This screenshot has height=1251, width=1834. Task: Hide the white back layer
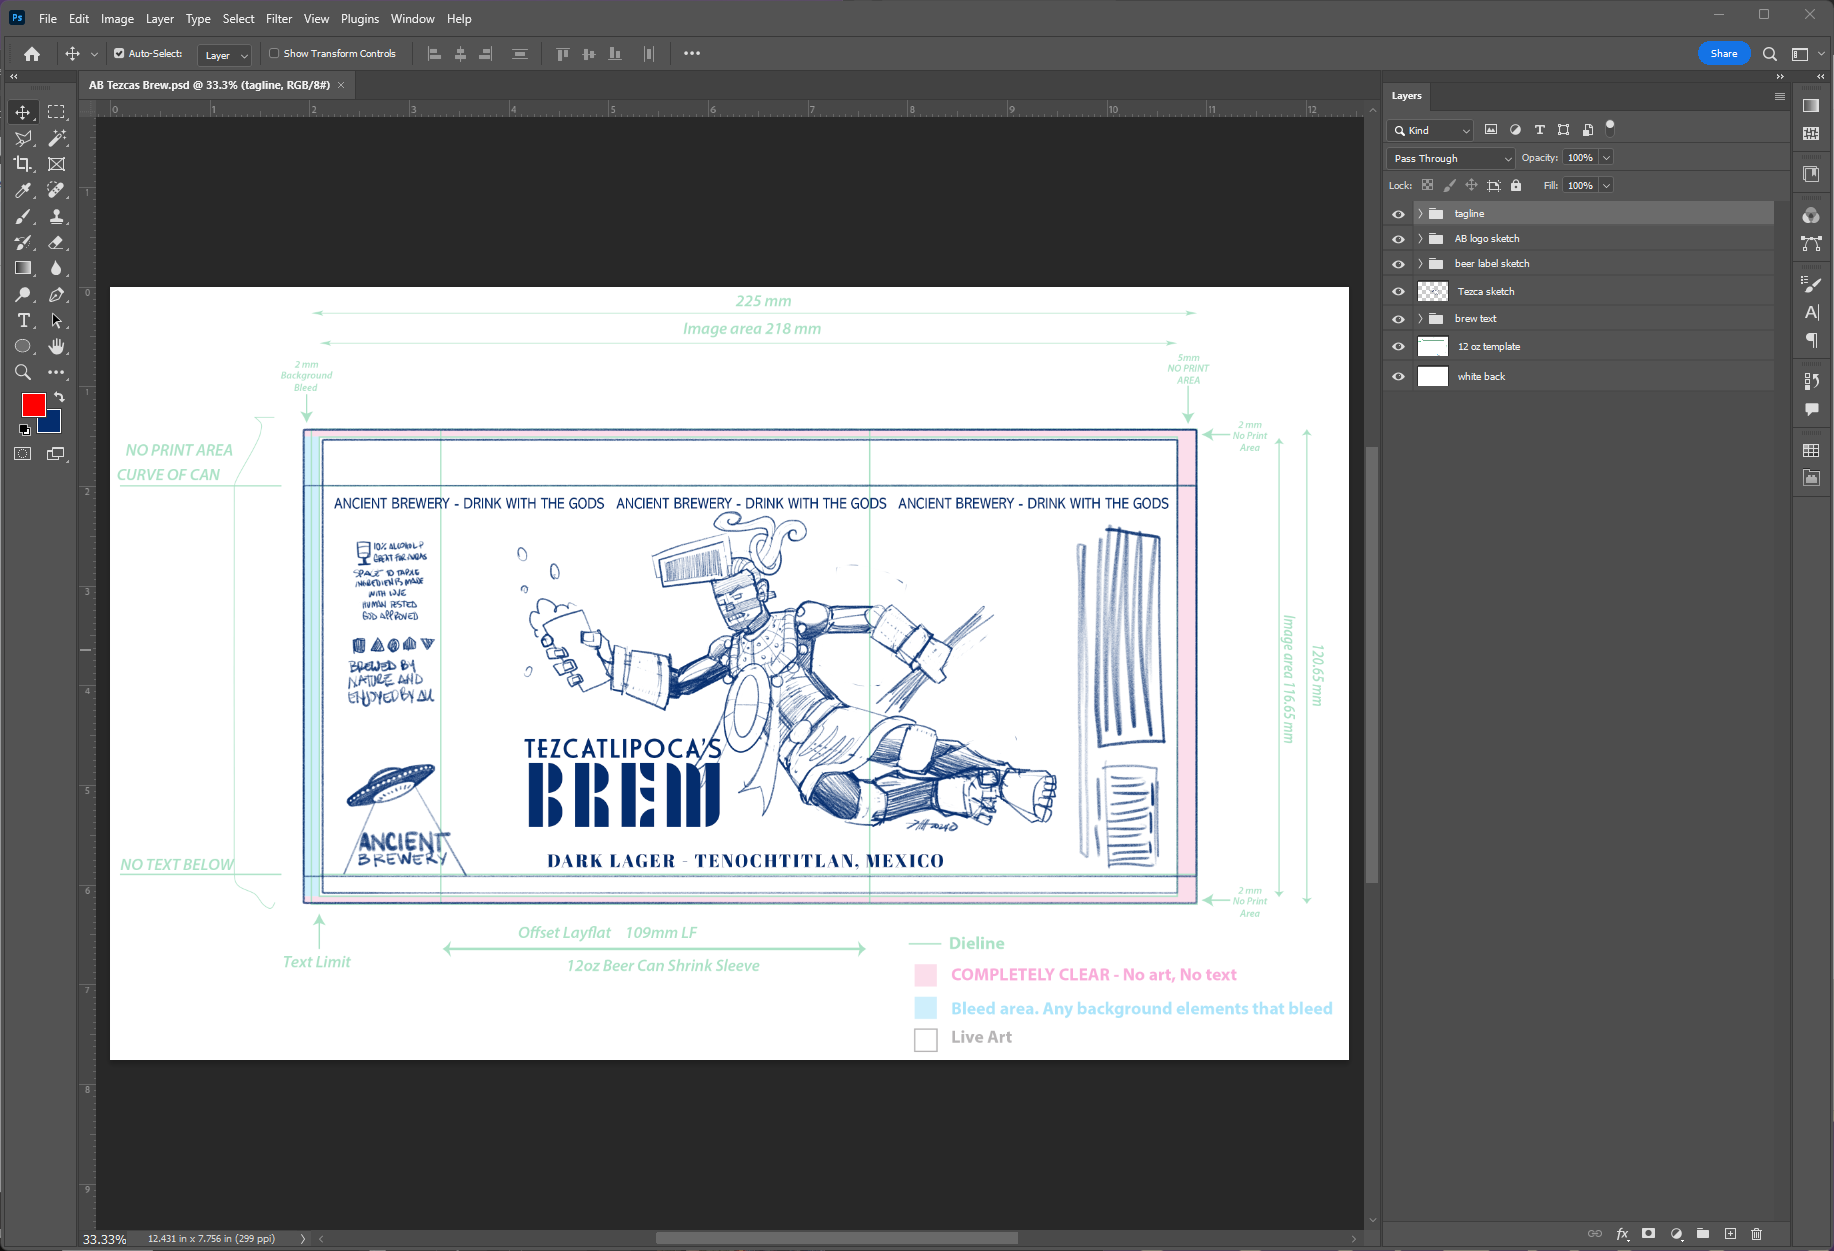(x=1398, y=377)
